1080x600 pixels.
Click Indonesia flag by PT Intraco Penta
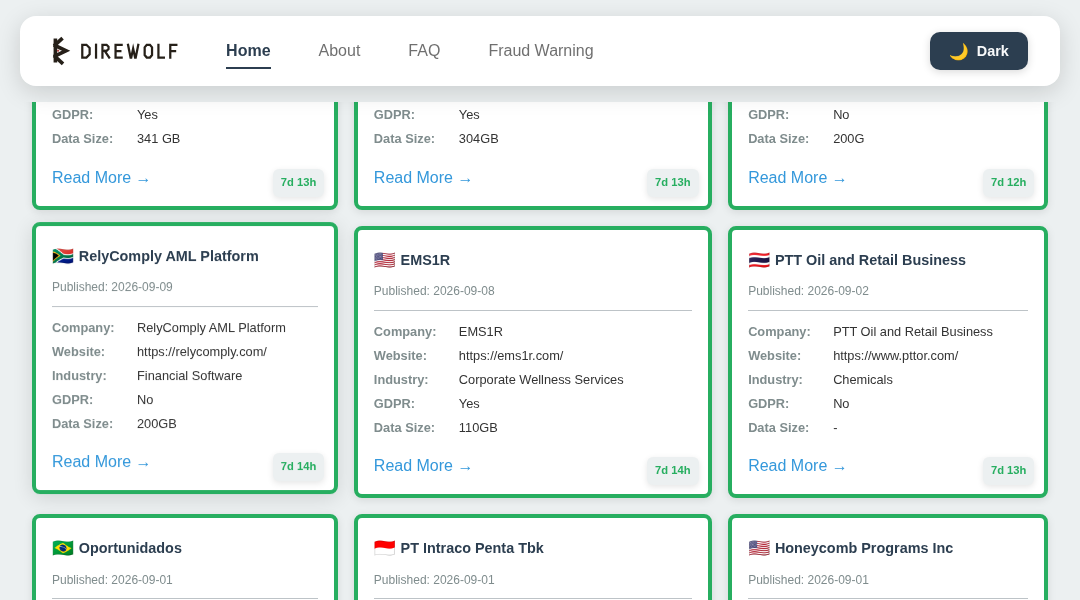[x=384, y=548]
